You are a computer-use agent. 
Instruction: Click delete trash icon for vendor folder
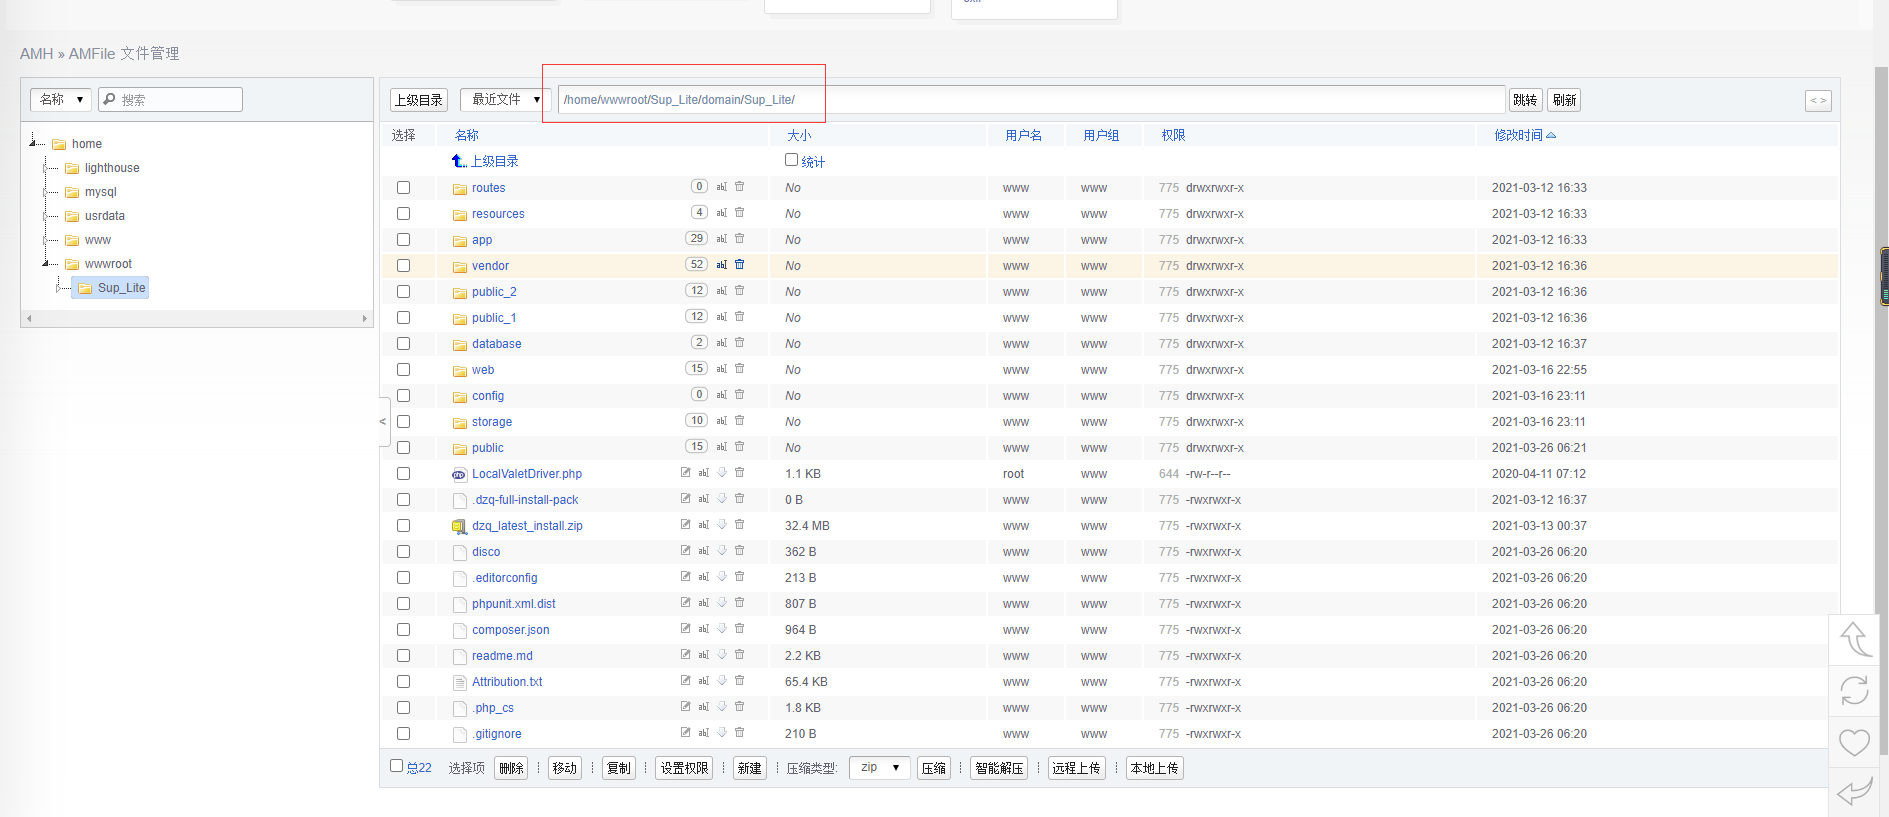(x=740, y=265)
